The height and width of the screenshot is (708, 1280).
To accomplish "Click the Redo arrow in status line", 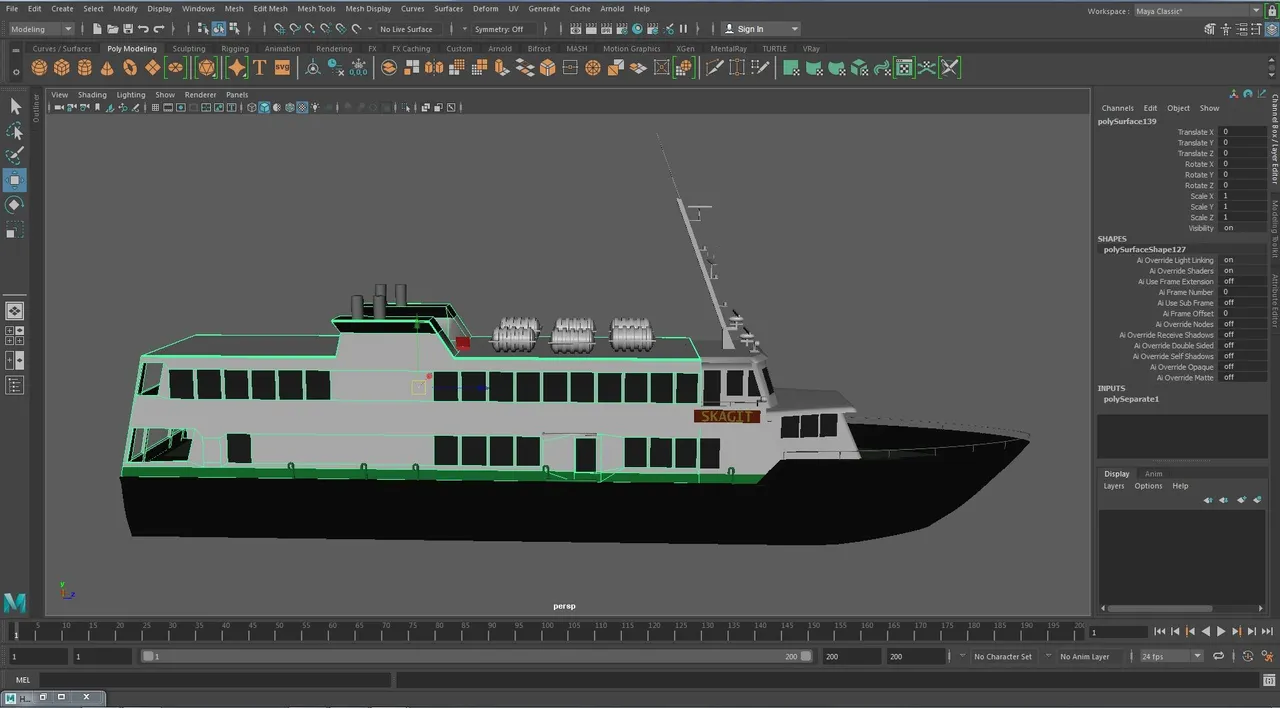I will pyautogui.click(x=159, y=29).
